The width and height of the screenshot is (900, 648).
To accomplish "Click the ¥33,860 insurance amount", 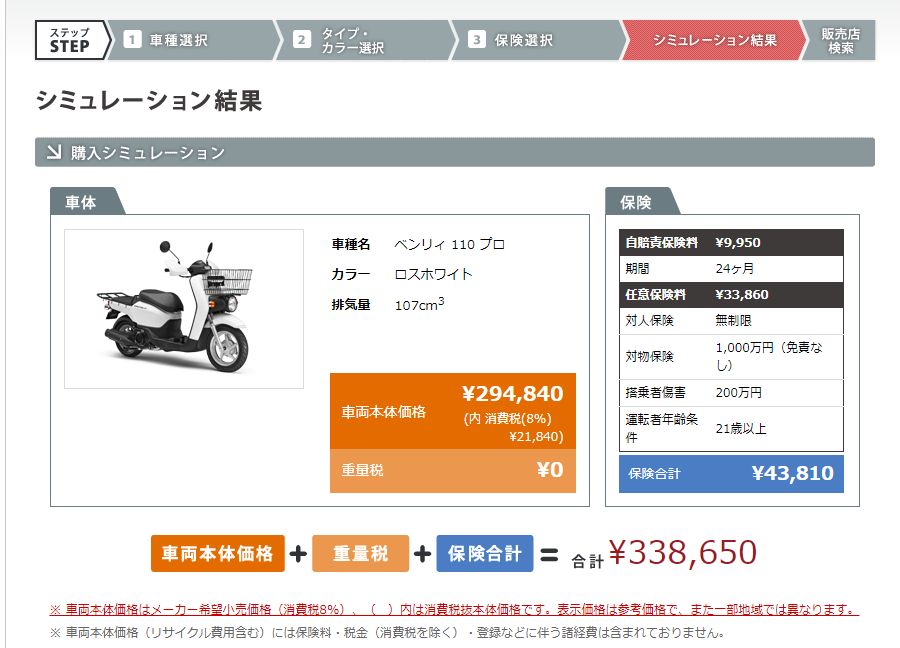I will pos(742,295).
